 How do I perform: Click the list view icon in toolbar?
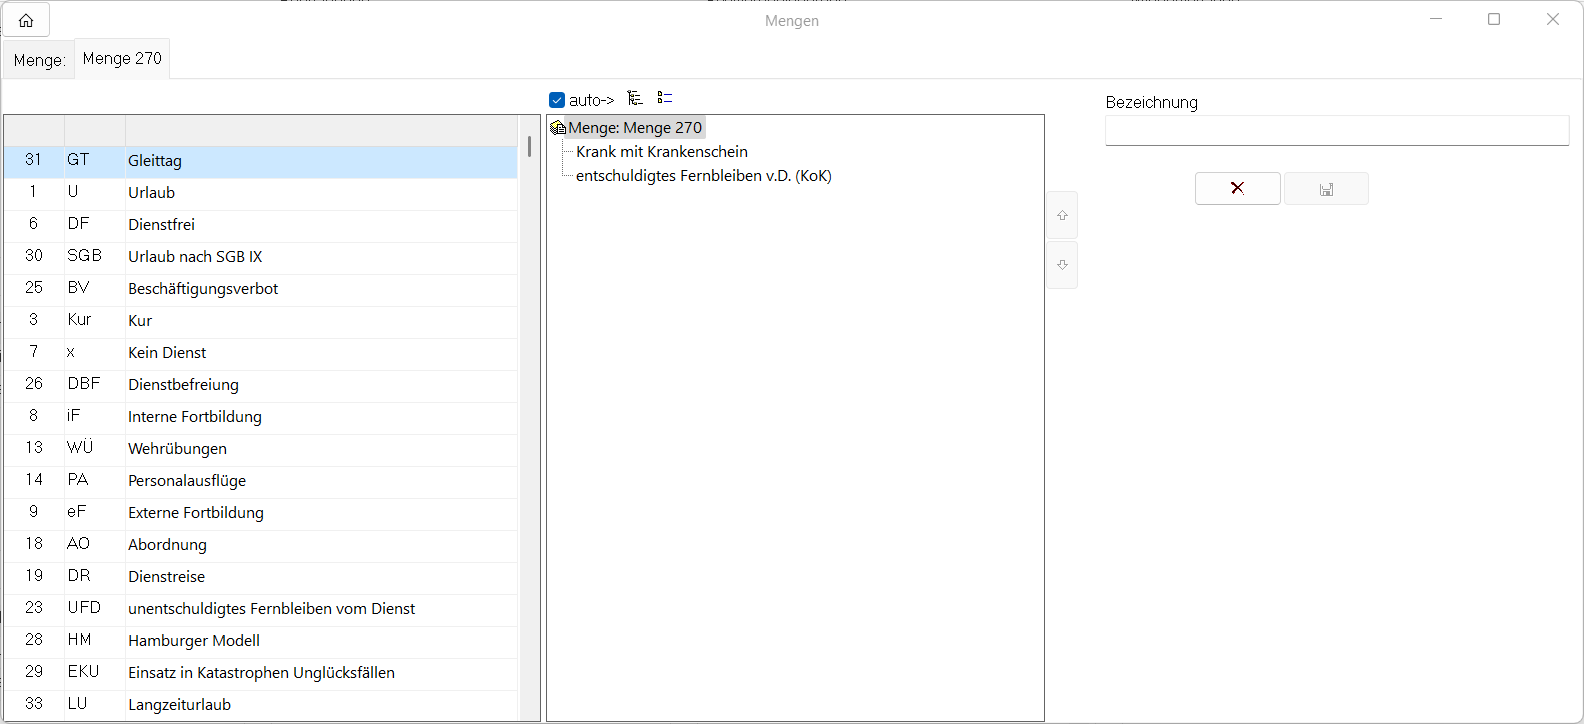click(x=665, y=98)
